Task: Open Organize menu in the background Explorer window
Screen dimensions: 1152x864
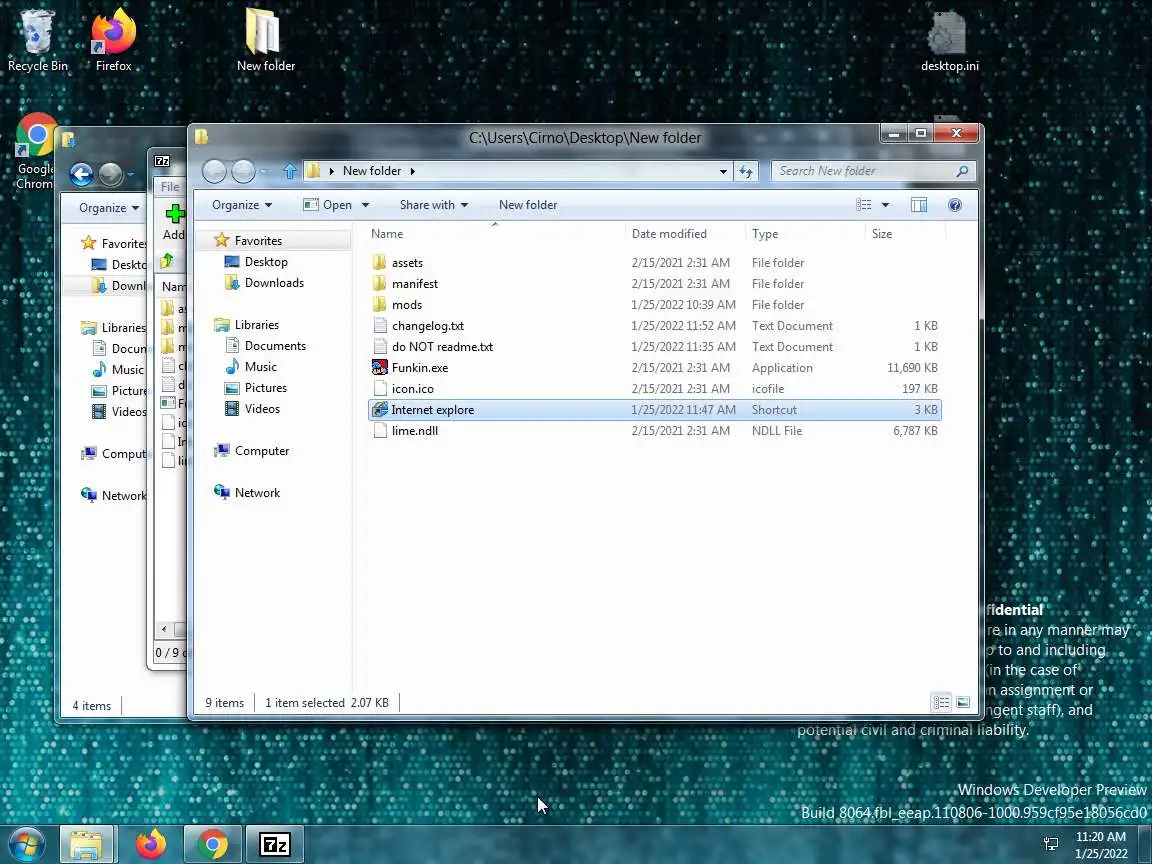Action: click(x=109, y=208)
